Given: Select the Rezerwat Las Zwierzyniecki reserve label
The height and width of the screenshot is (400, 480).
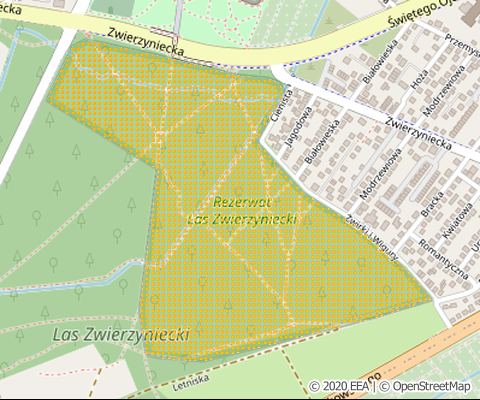Looking at the screenshot, I should click(242, 211).
